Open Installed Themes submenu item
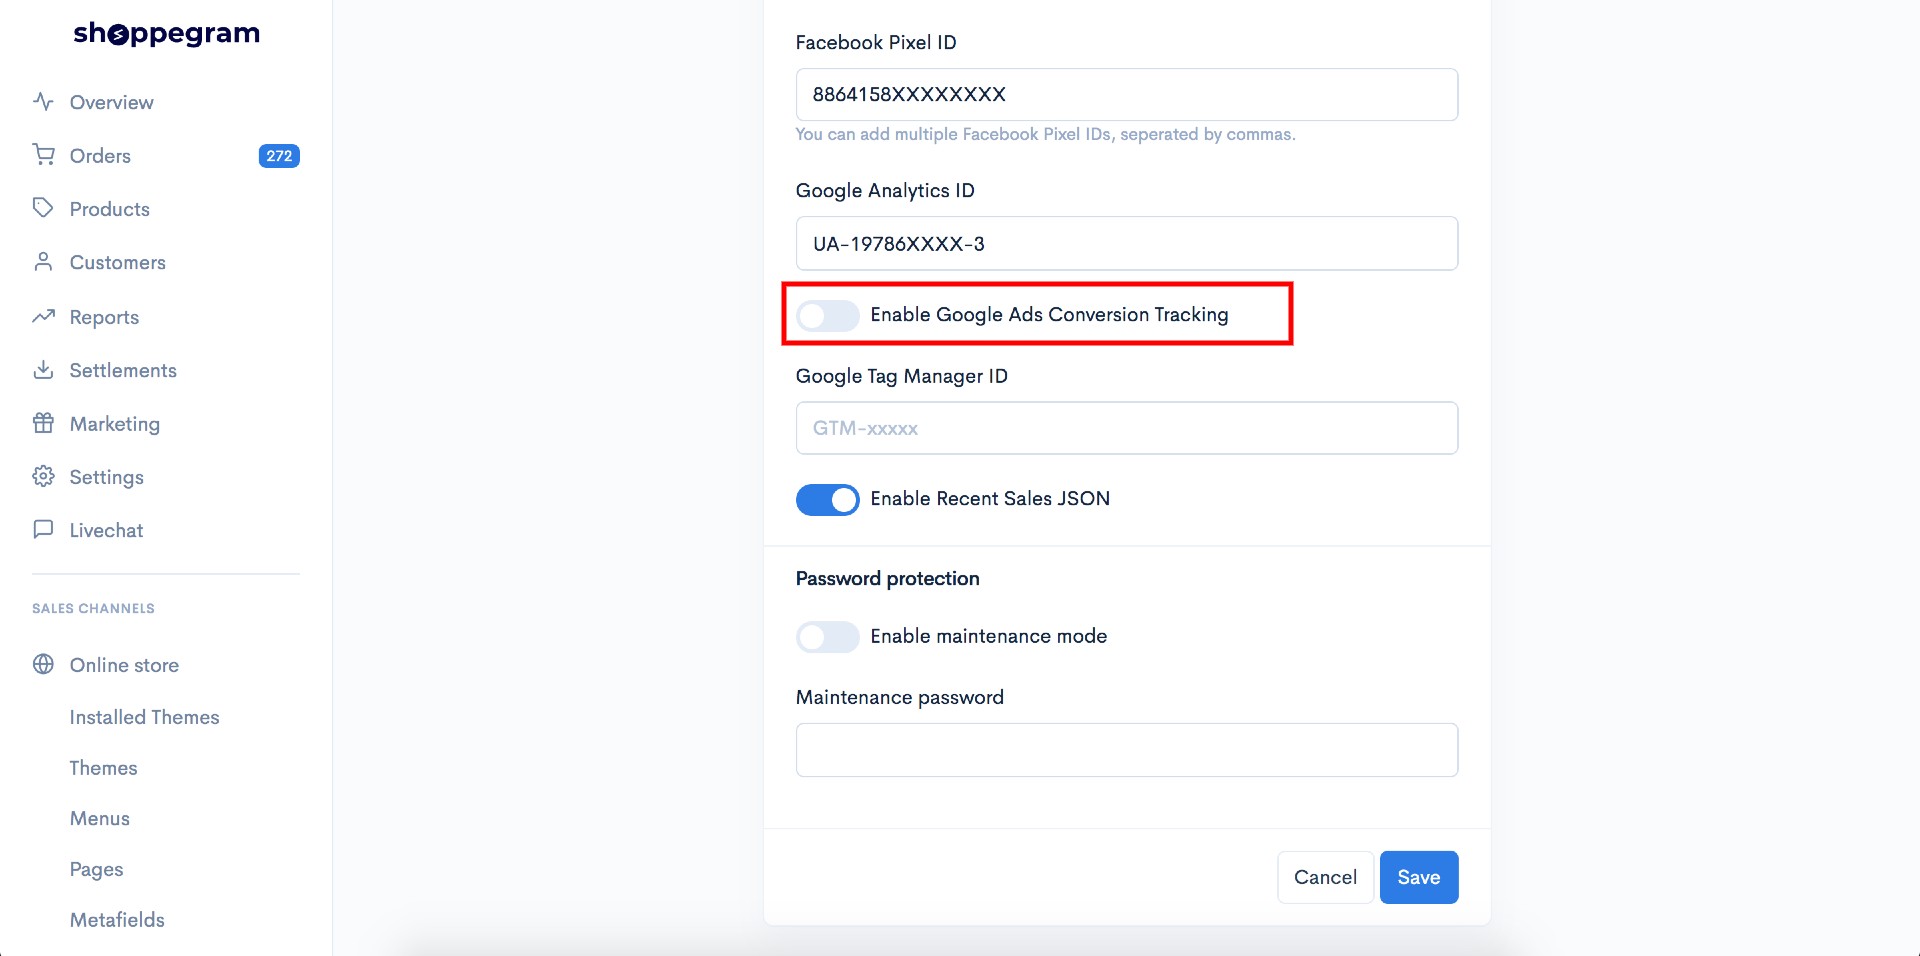 tap(144, 717)
